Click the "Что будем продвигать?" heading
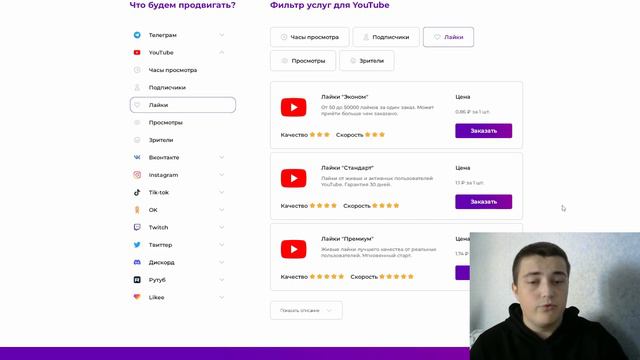Viewport: 640px width, 360px height. (x=182, y=5)
